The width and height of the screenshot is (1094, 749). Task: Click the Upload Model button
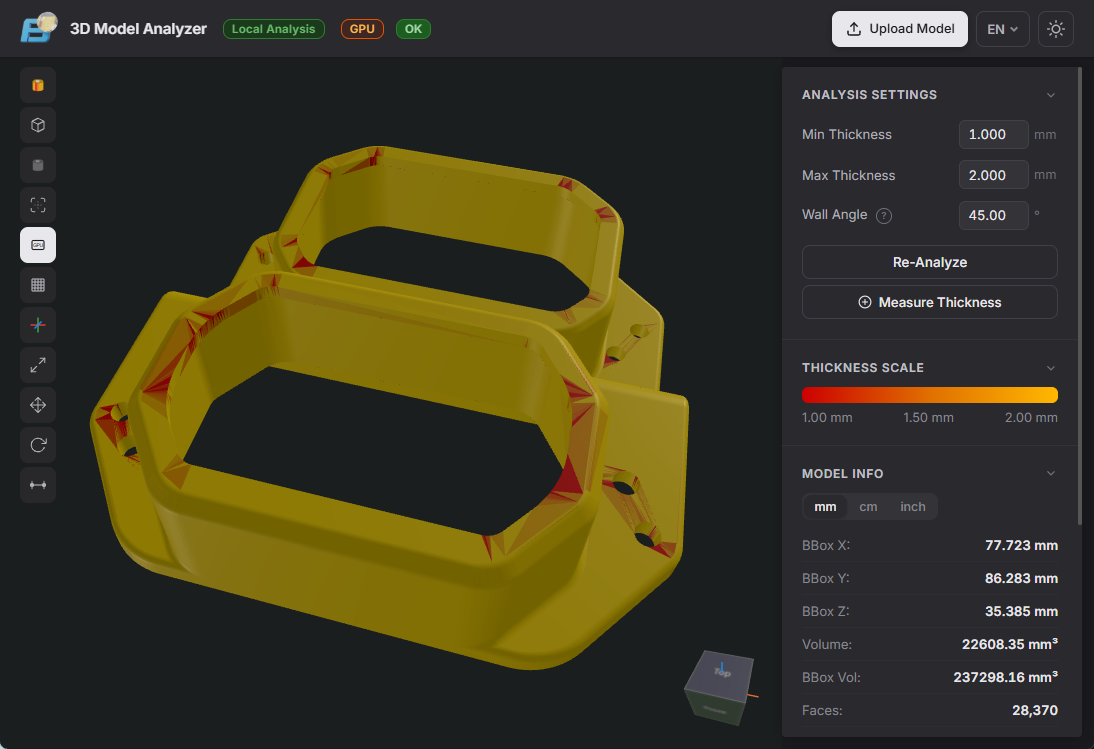click(x=900, y=29)
